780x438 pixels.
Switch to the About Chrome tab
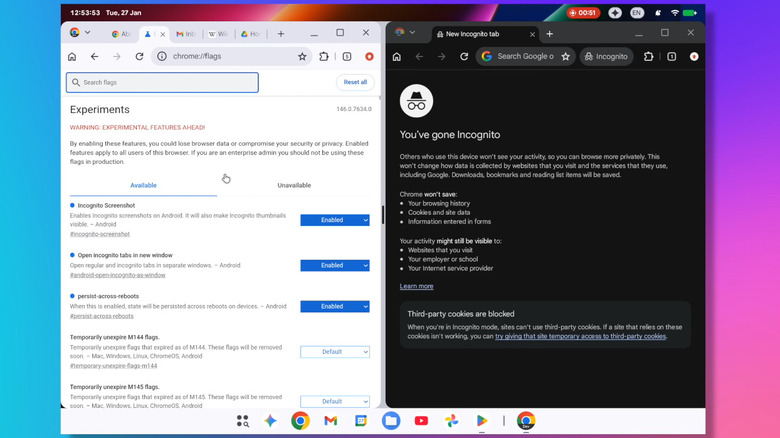(x=121, y=34)
